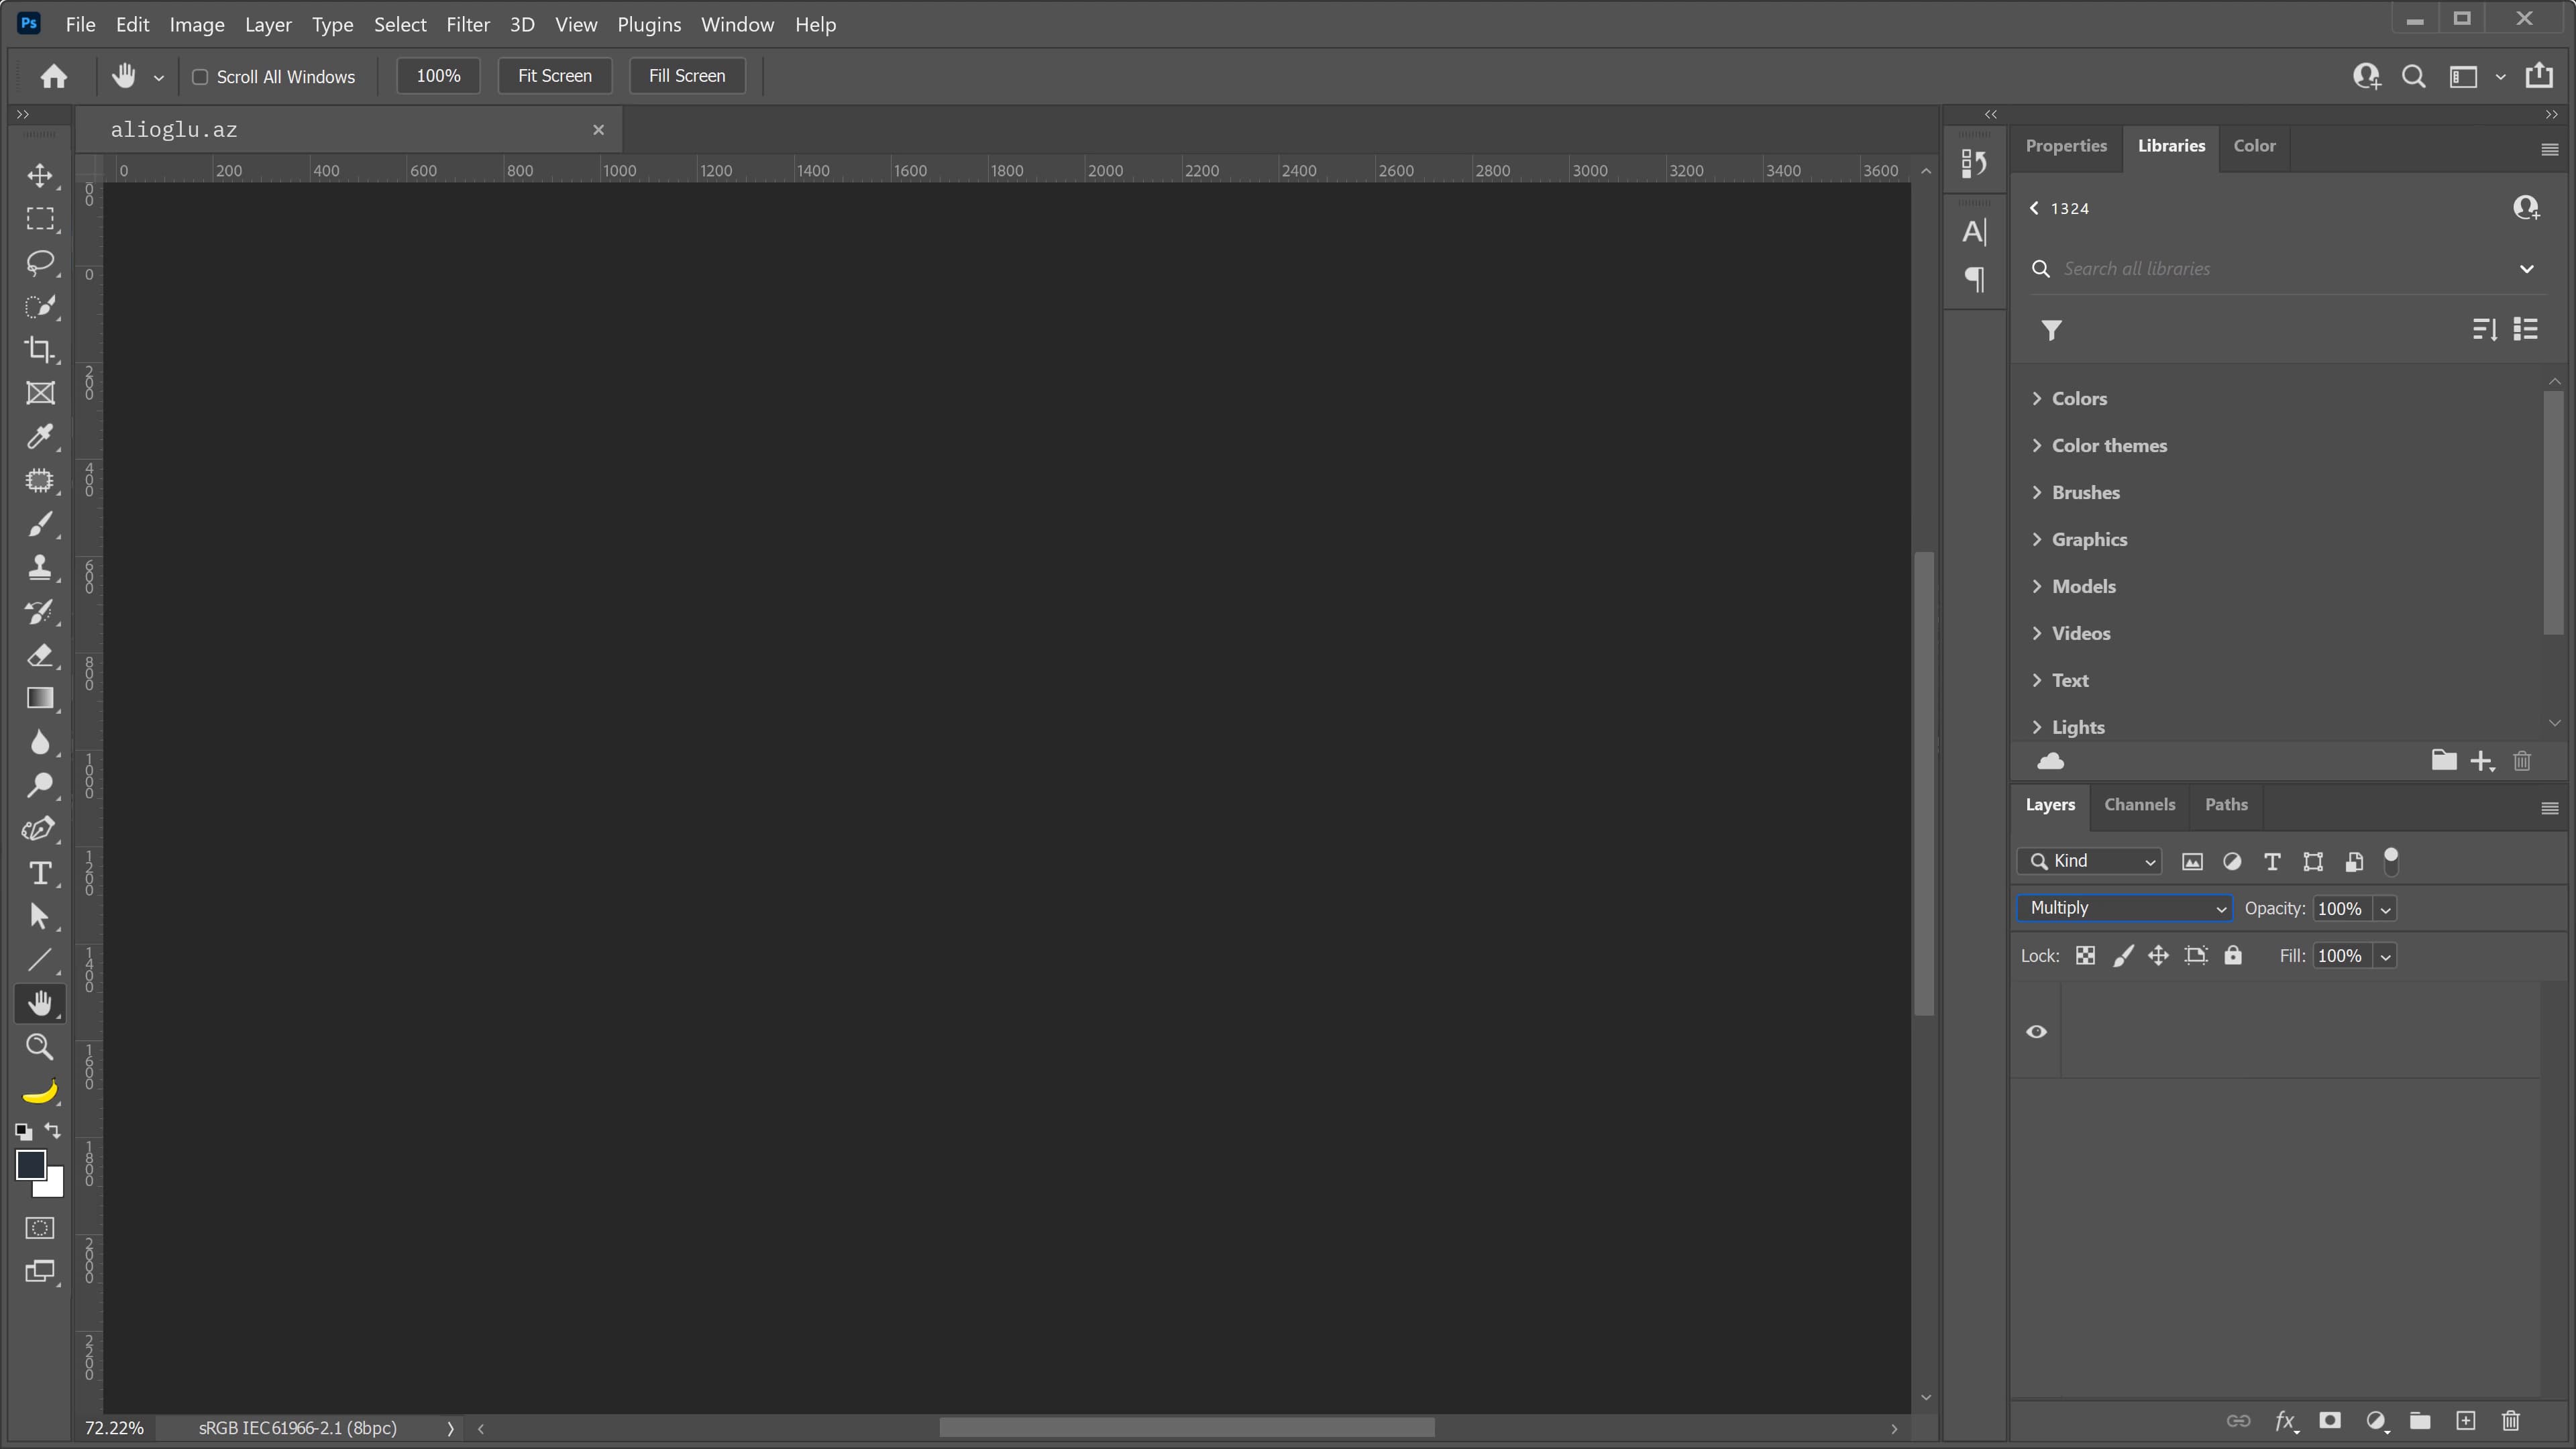2576x1449 pixels.
Task: Choose the Eraser tool
Action: coord(40,655)
